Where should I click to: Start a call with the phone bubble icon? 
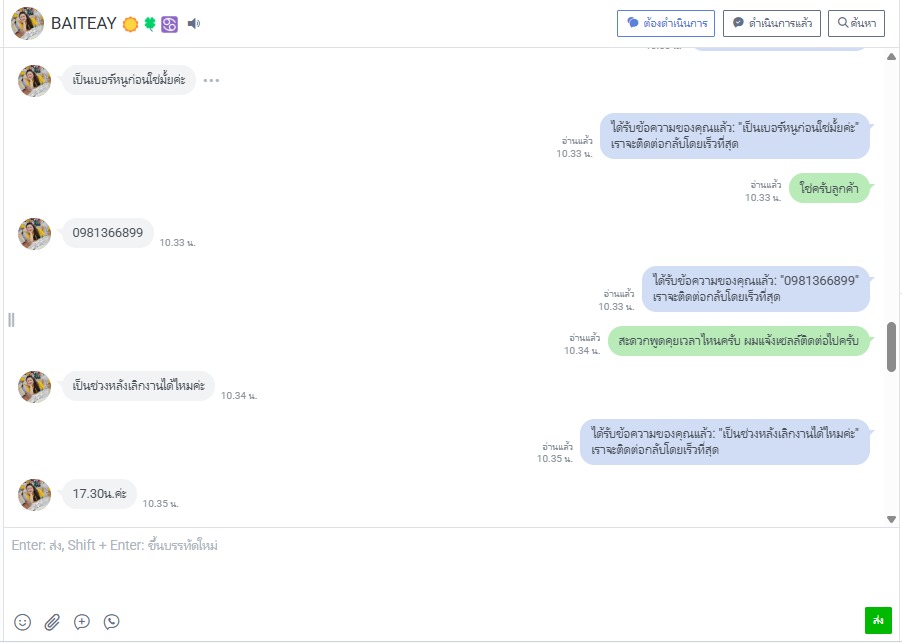(112, 622)
